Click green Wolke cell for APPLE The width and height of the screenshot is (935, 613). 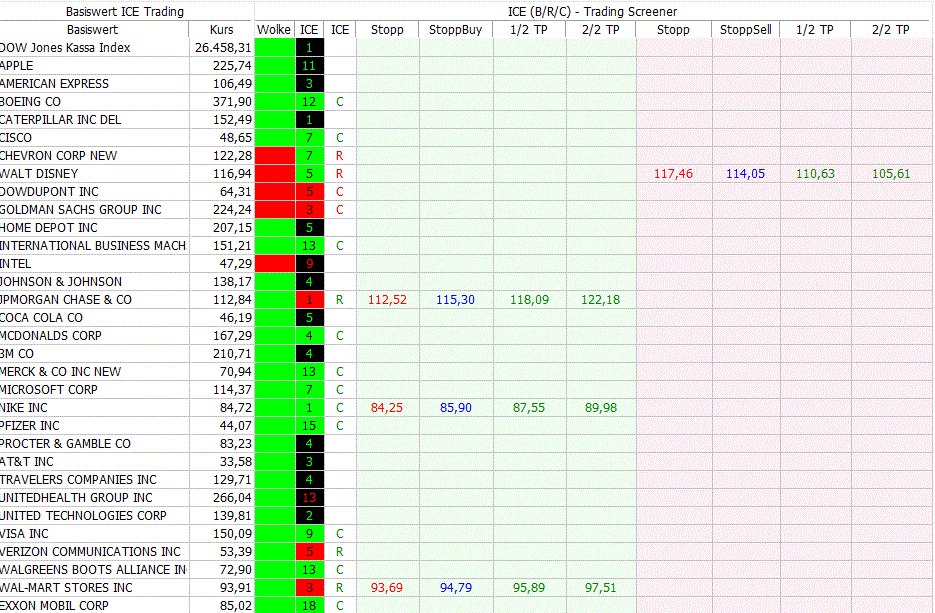tap(275, 66)
